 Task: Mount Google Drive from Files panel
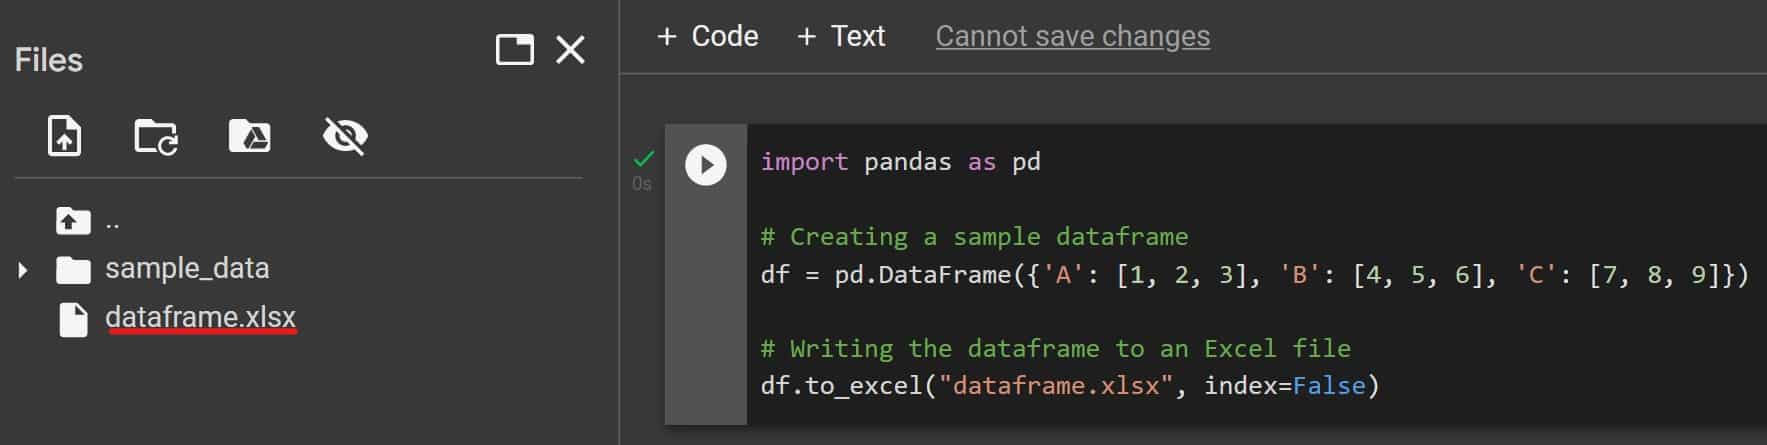(250, 135)
